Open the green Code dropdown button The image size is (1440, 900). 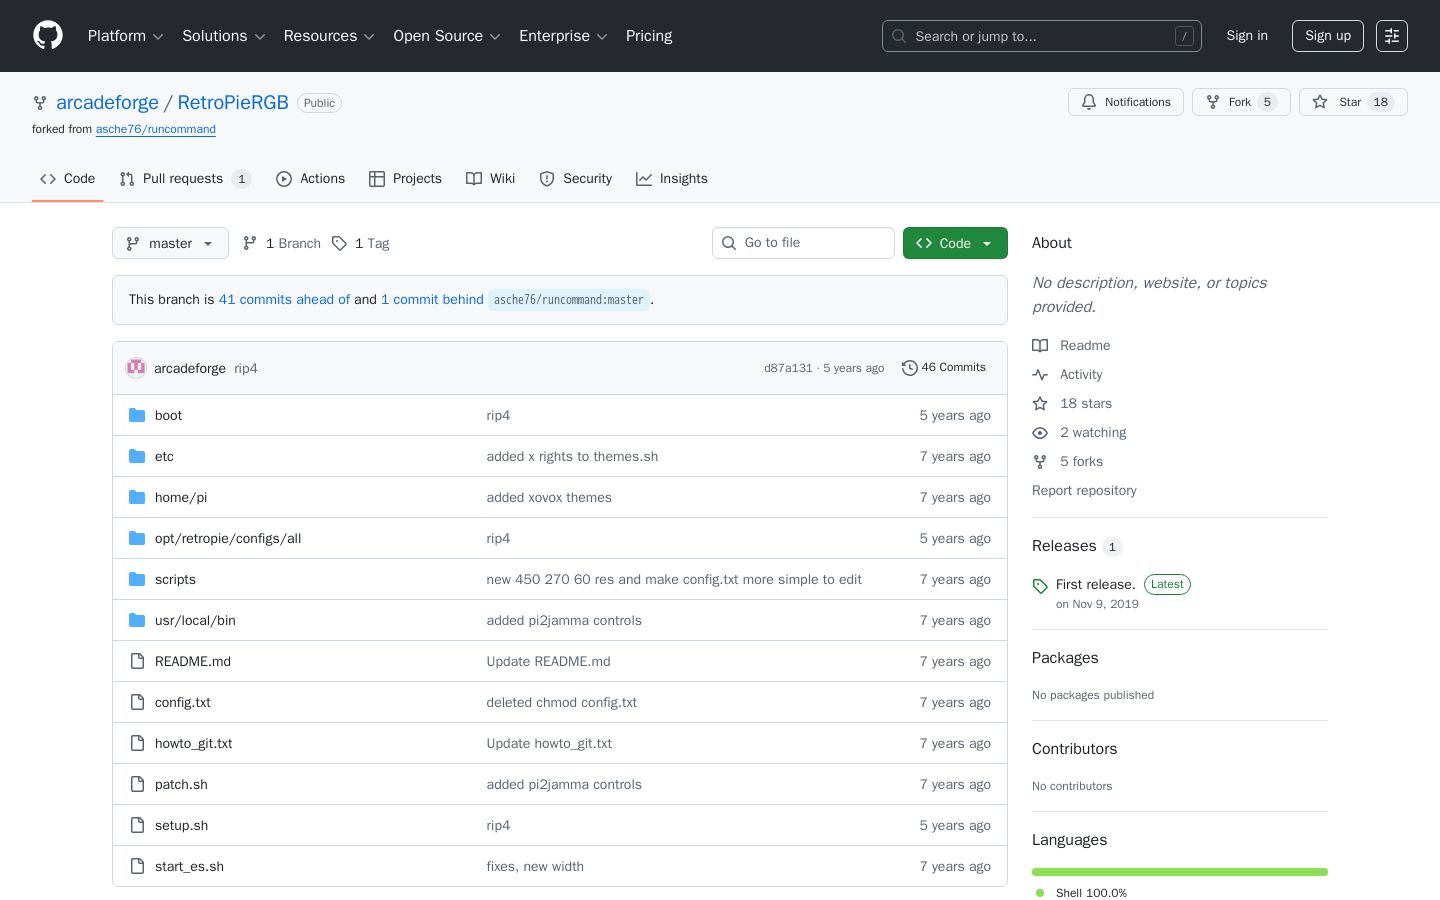[x=955, y=243]
